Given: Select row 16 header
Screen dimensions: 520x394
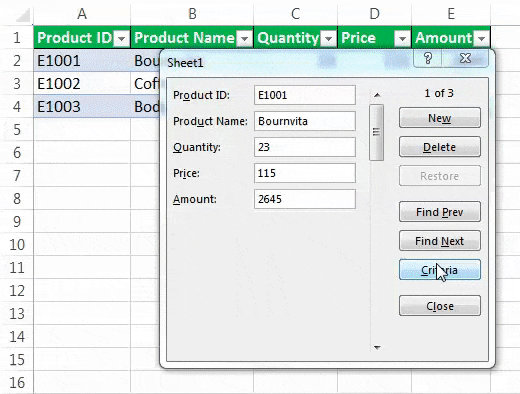Looking at the screenshot, I should tap(17, 382).
